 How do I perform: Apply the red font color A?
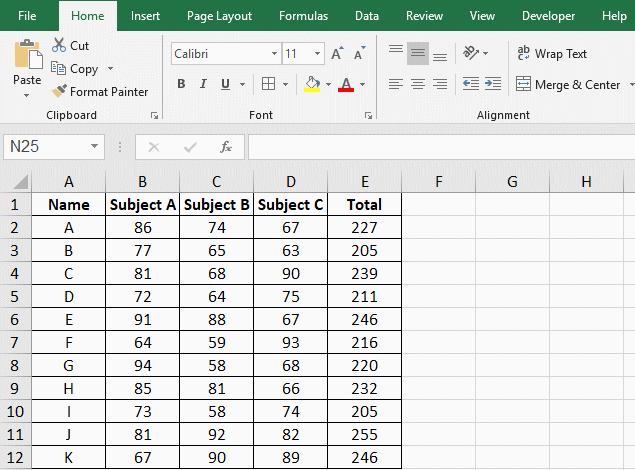pyautogui.click(x=346, y=84)
